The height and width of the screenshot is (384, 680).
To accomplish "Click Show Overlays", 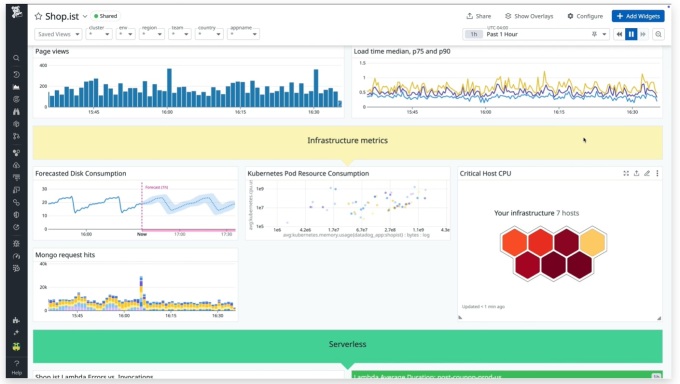I will point(529,16).
